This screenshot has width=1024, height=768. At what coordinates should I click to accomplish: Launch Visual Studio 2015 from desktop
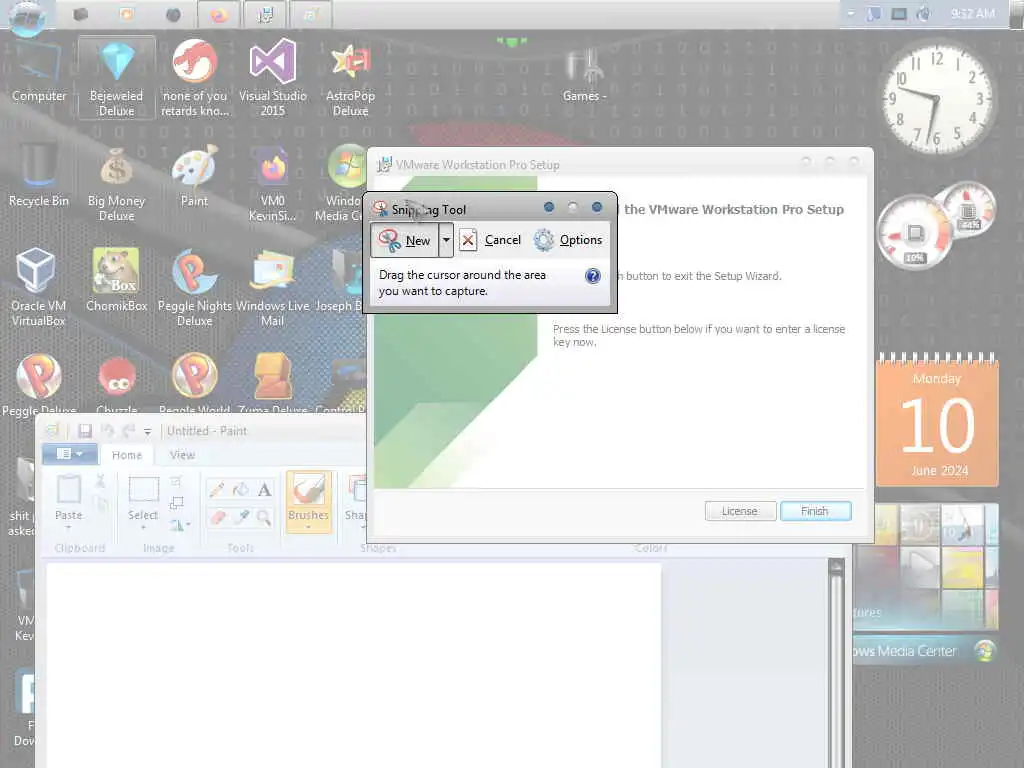tap(272, 77)
